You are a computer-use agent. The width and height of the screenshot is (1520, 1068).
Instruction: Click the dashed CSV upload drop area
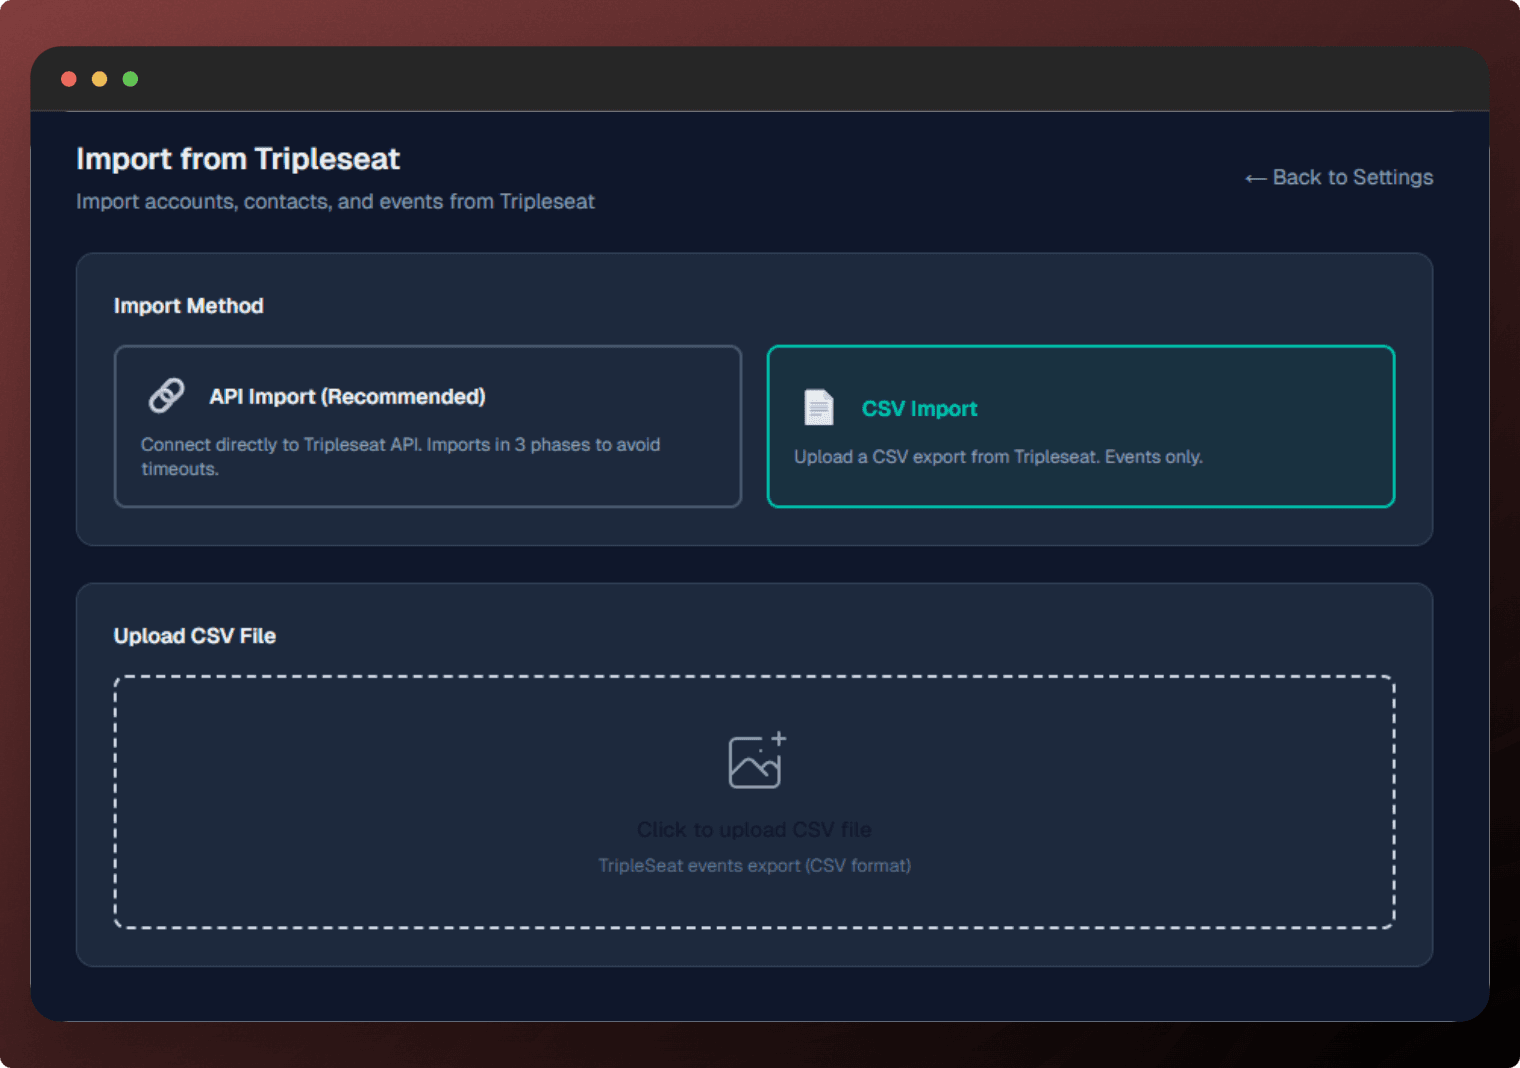click(754, 802)
